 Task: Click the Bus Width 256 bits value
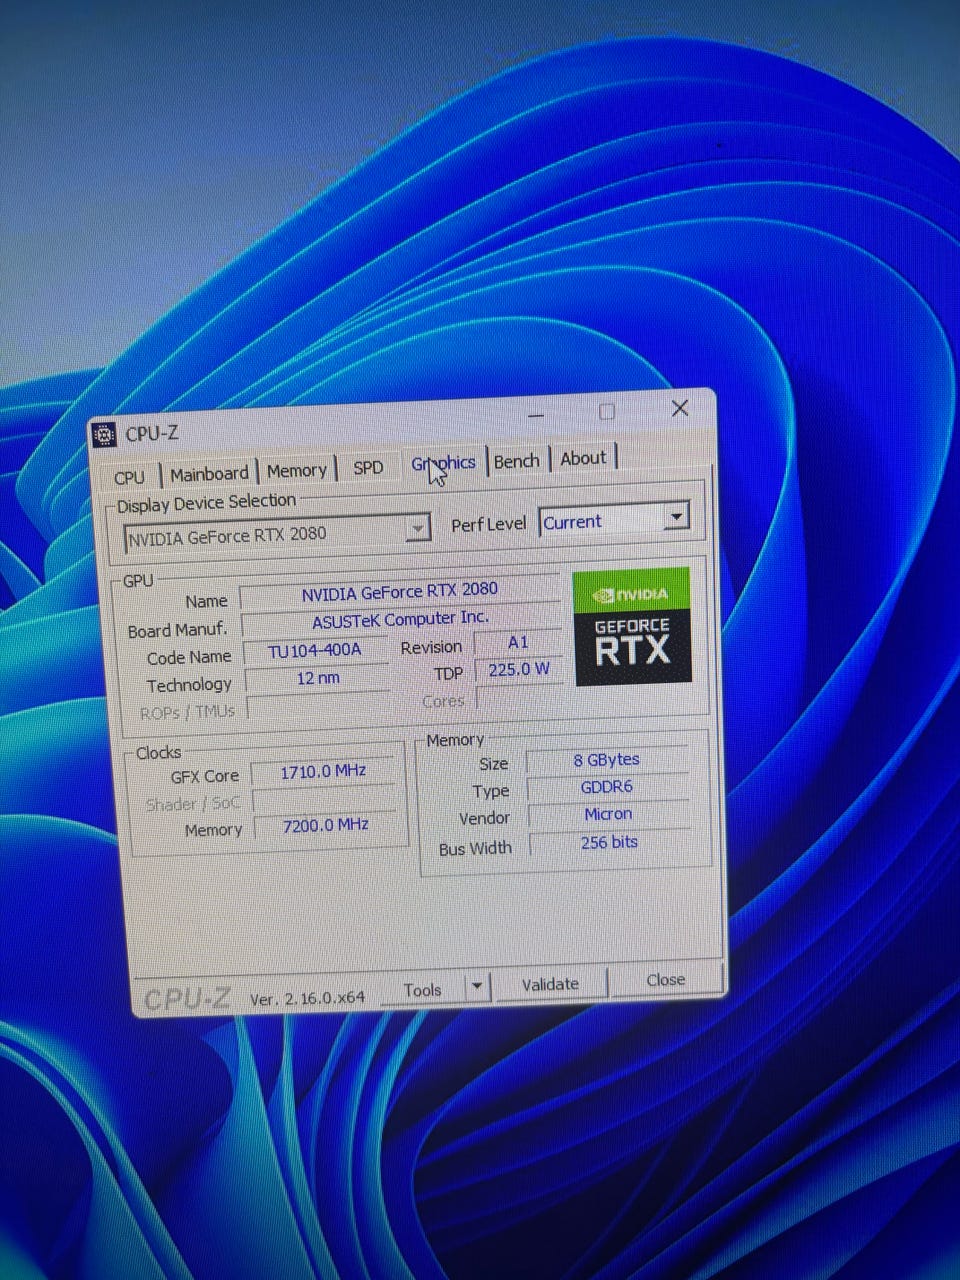coord(609,842)
